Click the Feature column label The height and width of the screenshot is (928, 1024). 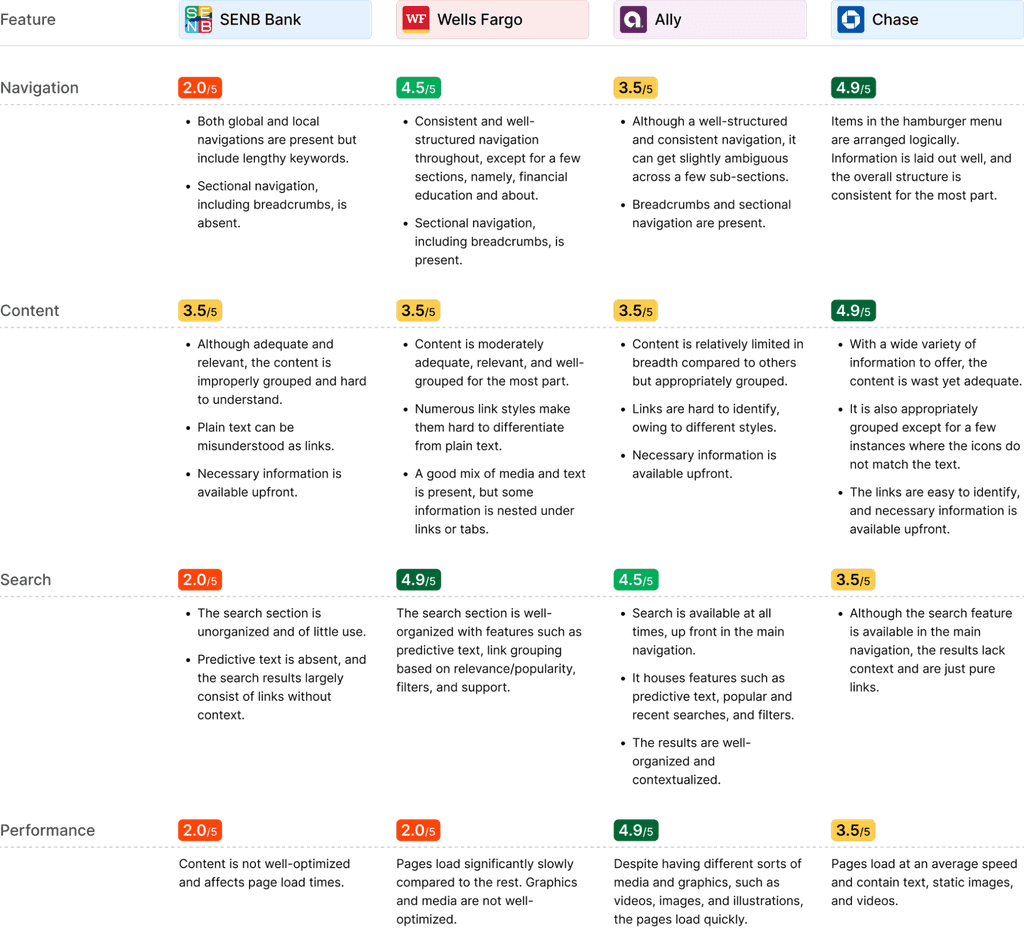coord(27,20)
